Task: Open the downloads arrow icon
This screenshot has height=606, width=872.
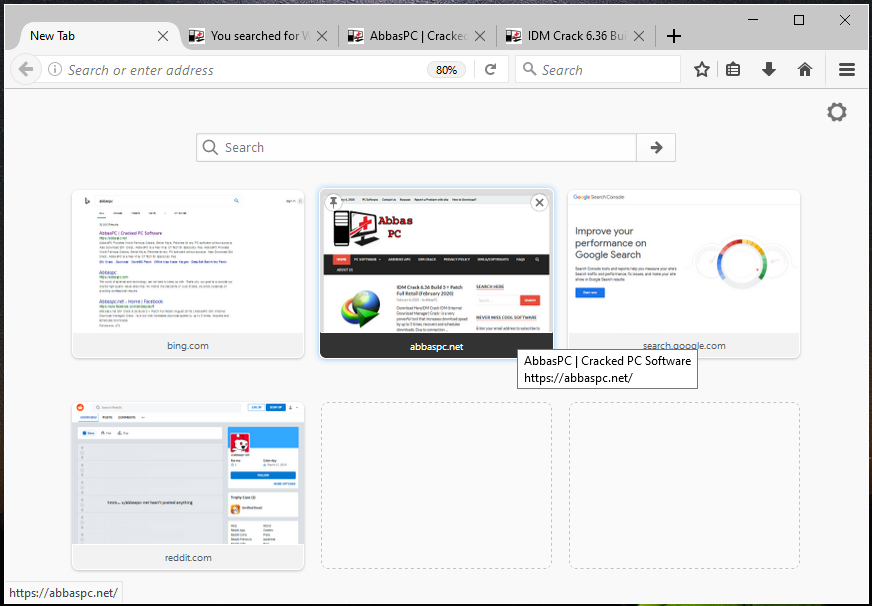Action: [769, 69]
